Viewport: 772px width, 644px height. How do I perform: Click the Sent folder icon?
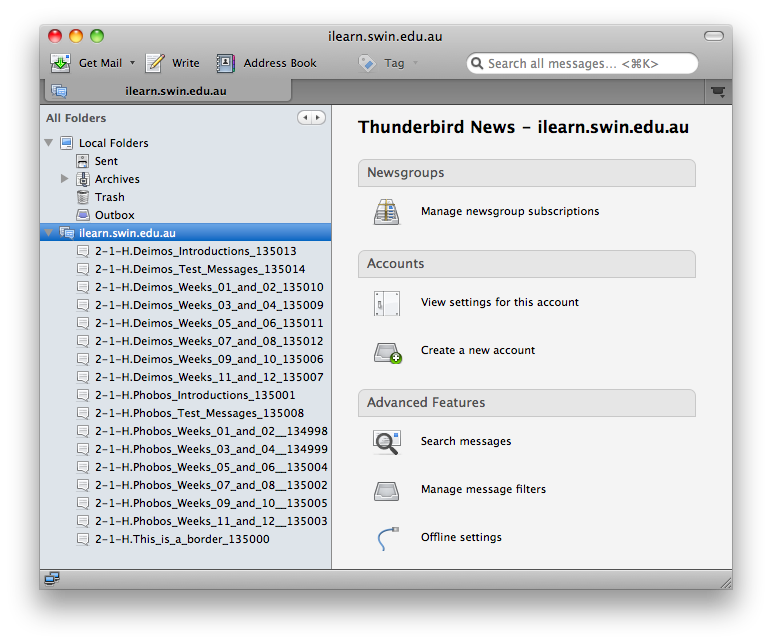[x=83, y=161]
